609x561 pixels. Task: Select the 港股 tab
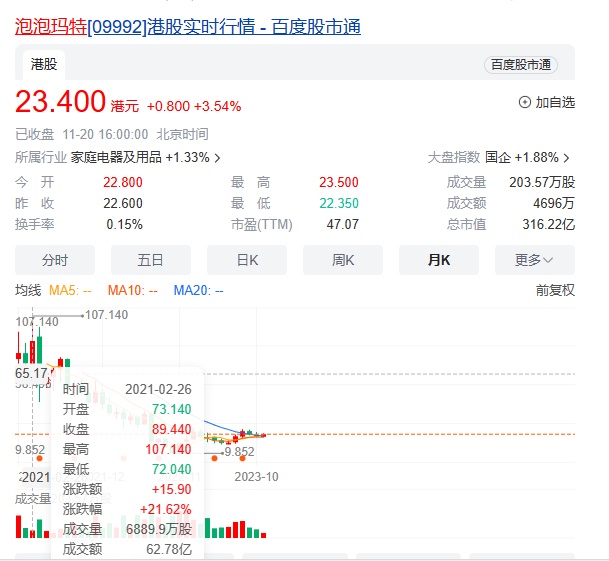pyautogui.click(x=44, y=64)
